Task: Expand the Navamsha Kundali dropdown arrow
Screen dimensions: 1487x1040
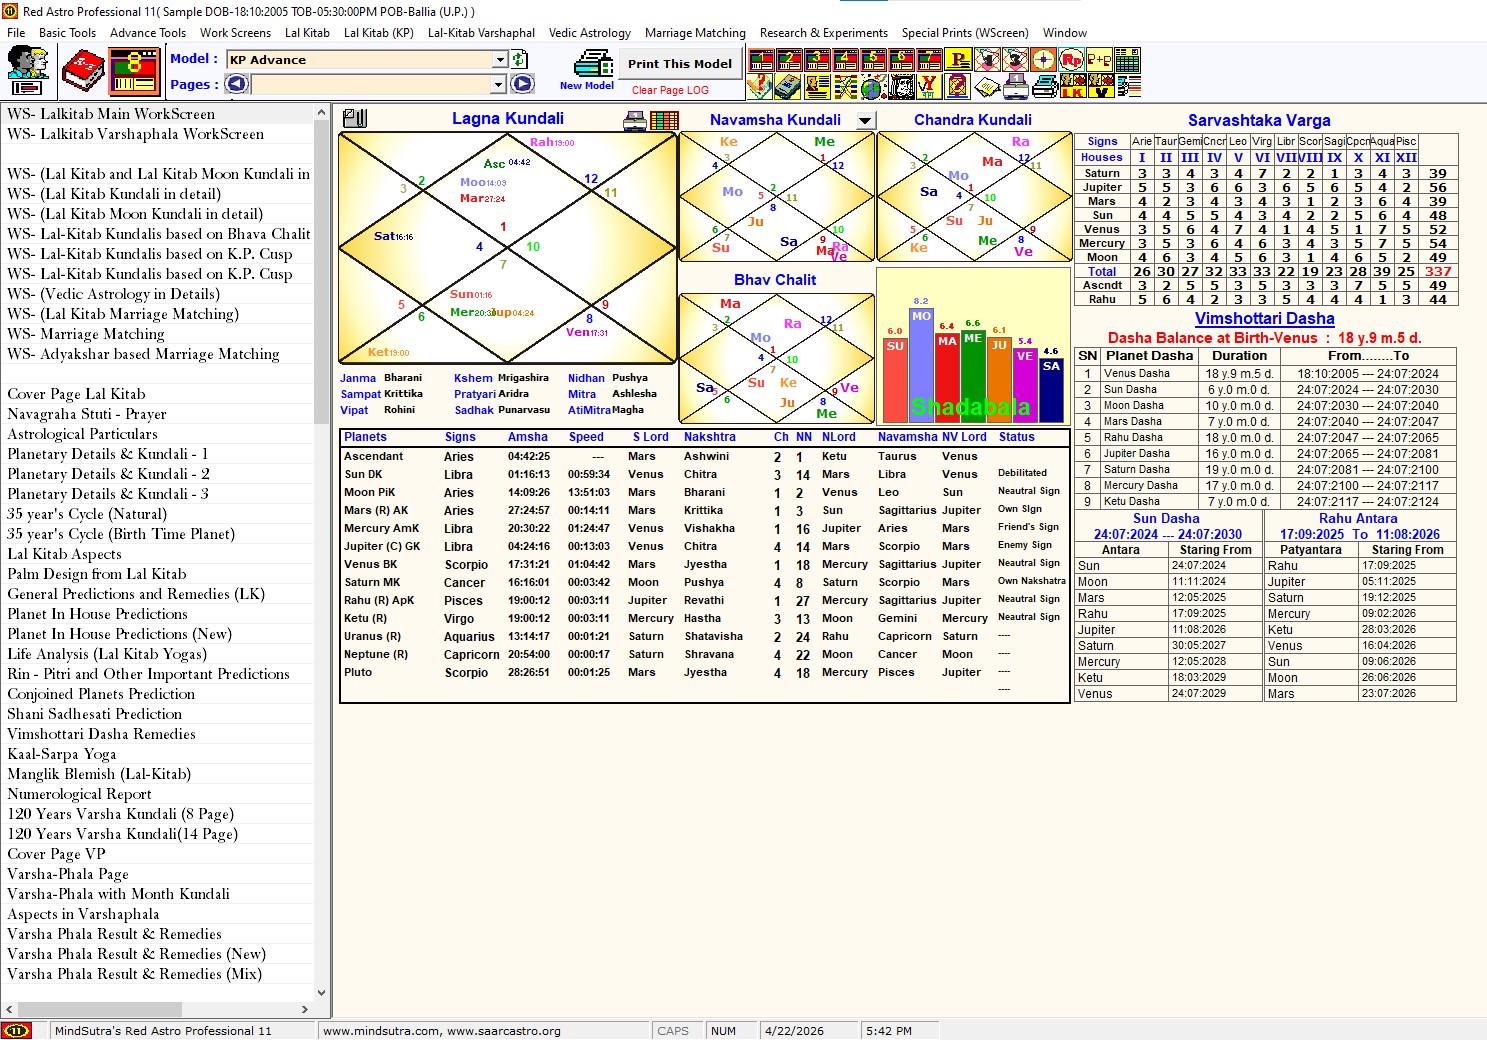Action: click(865, 120)
